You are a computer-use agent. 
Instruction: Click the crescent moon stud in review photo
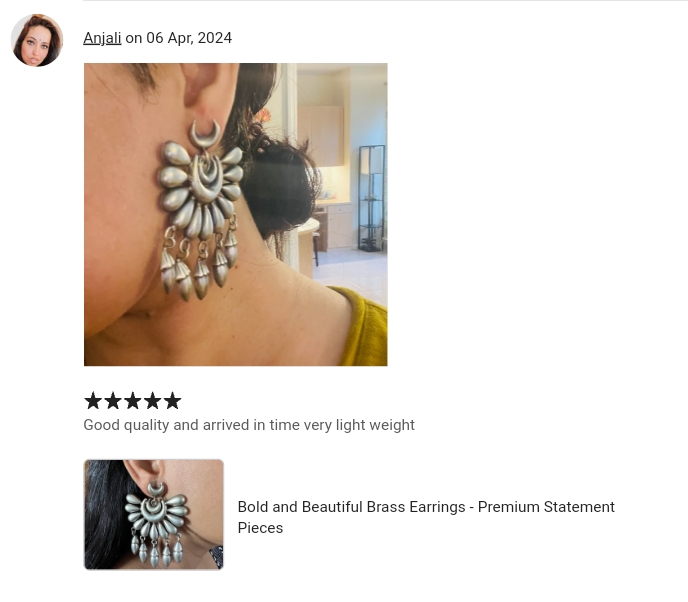tap(204, 134)
